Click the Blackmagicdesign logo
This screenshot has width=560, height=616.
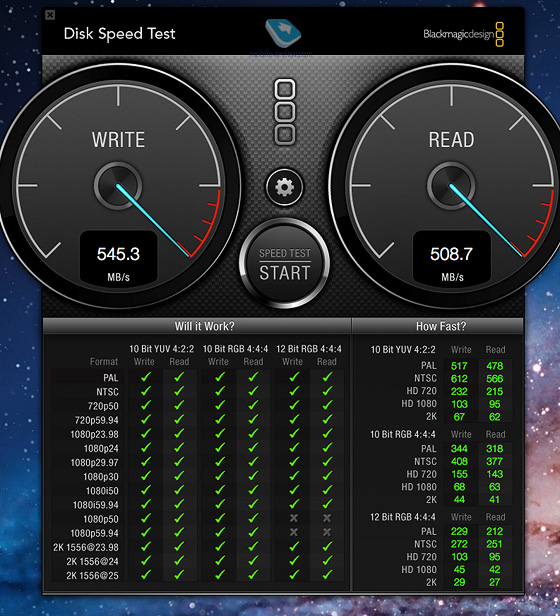[x=463, y=34]
